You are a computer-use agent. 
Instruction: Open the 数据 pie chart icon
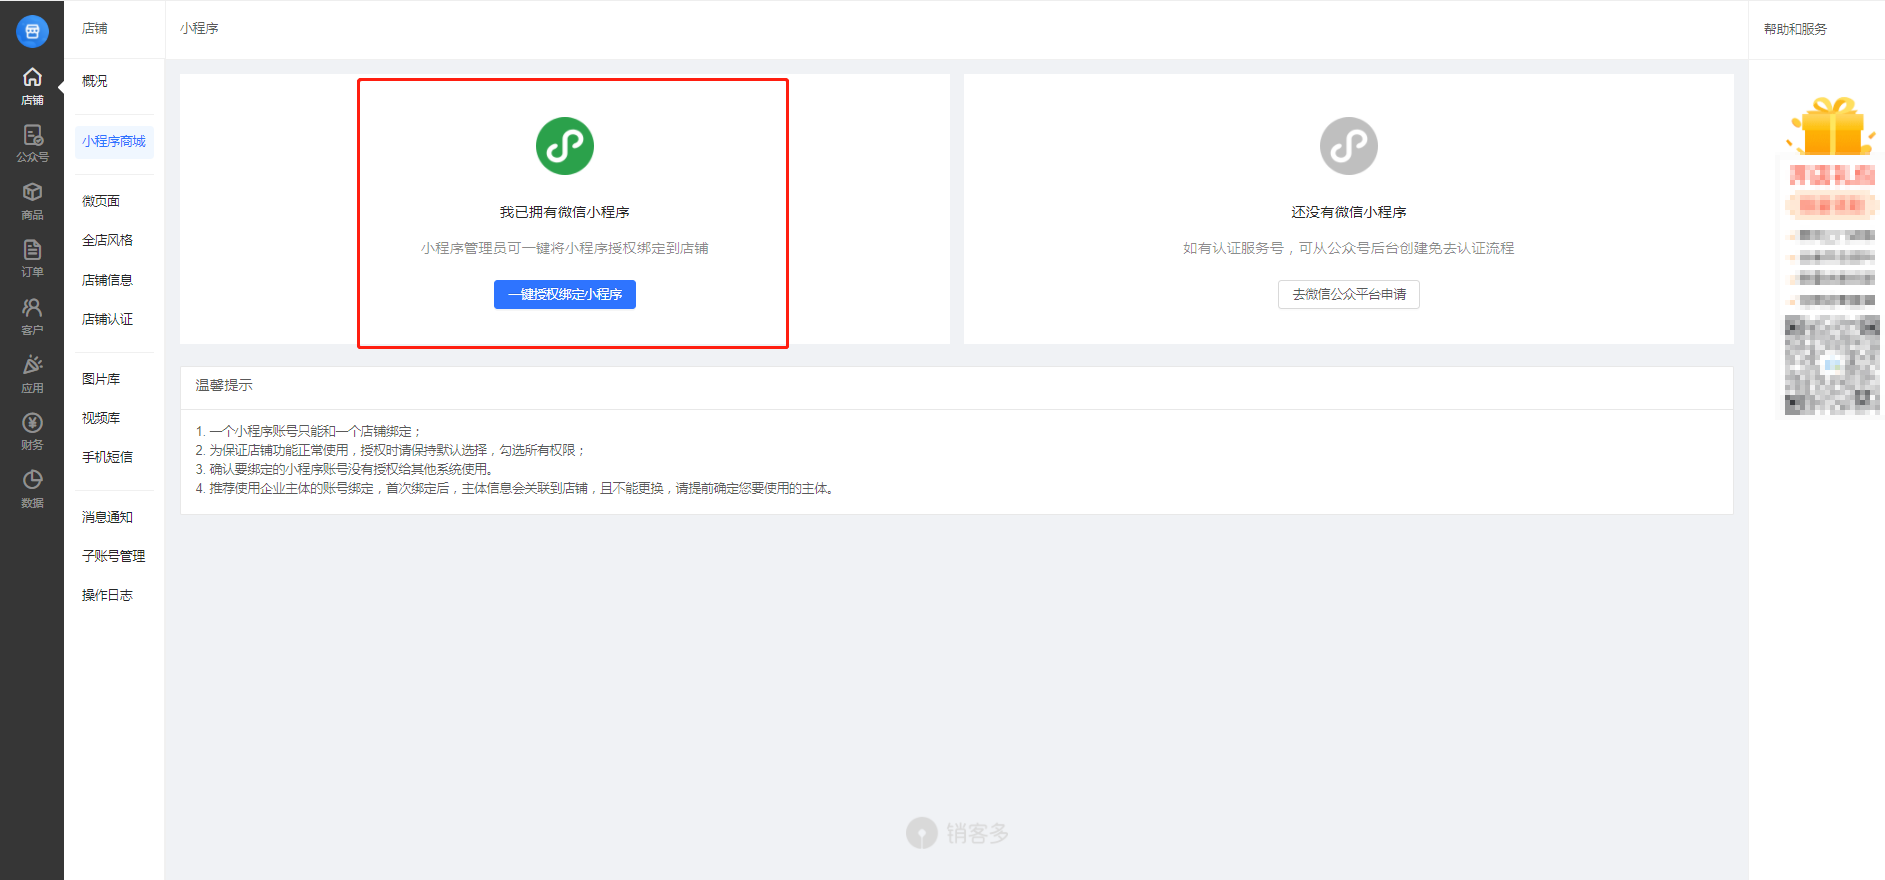coord(32,481)
